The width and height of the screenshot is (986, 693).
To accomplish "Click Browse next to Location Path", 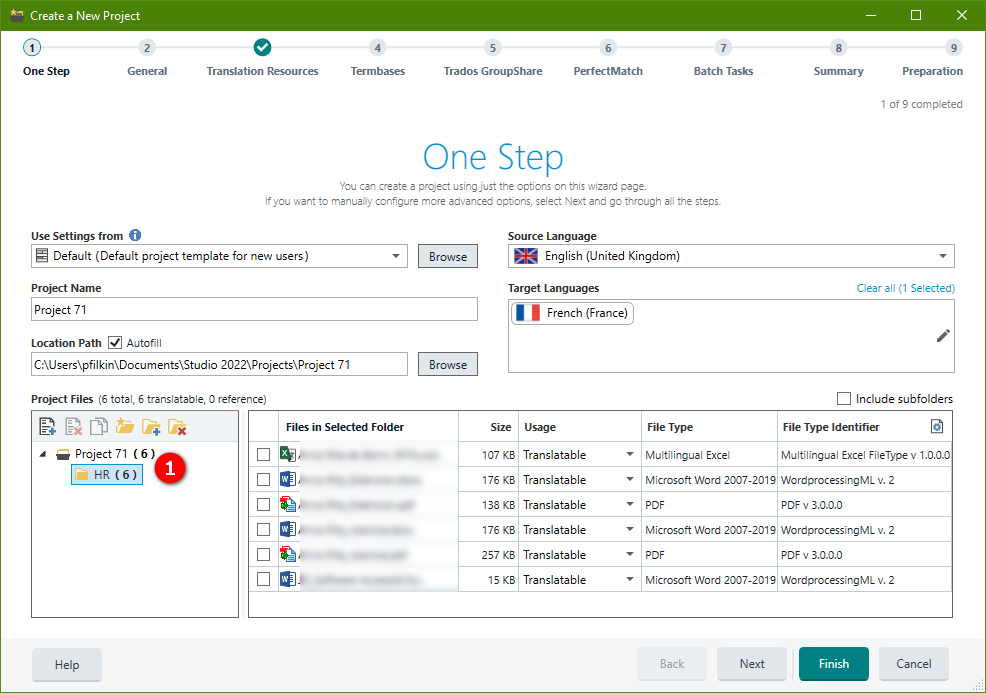I will pyautogui.click(x=448, y=364).
